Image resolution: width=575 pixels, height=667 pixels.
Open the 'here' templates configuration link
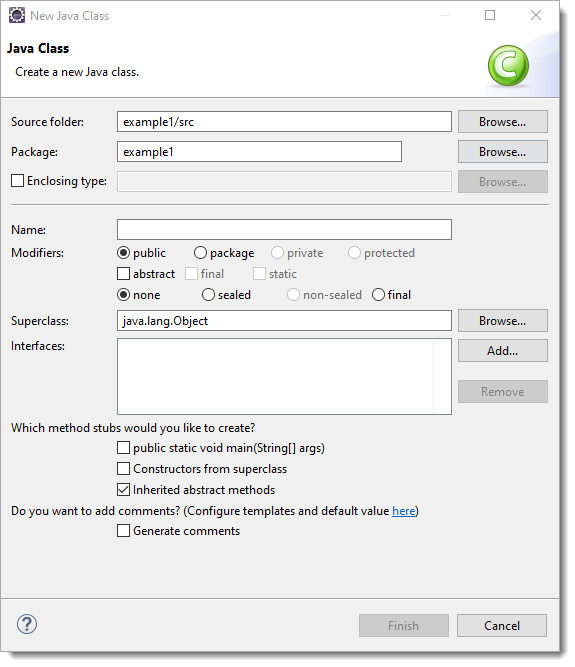coord(404,510)
